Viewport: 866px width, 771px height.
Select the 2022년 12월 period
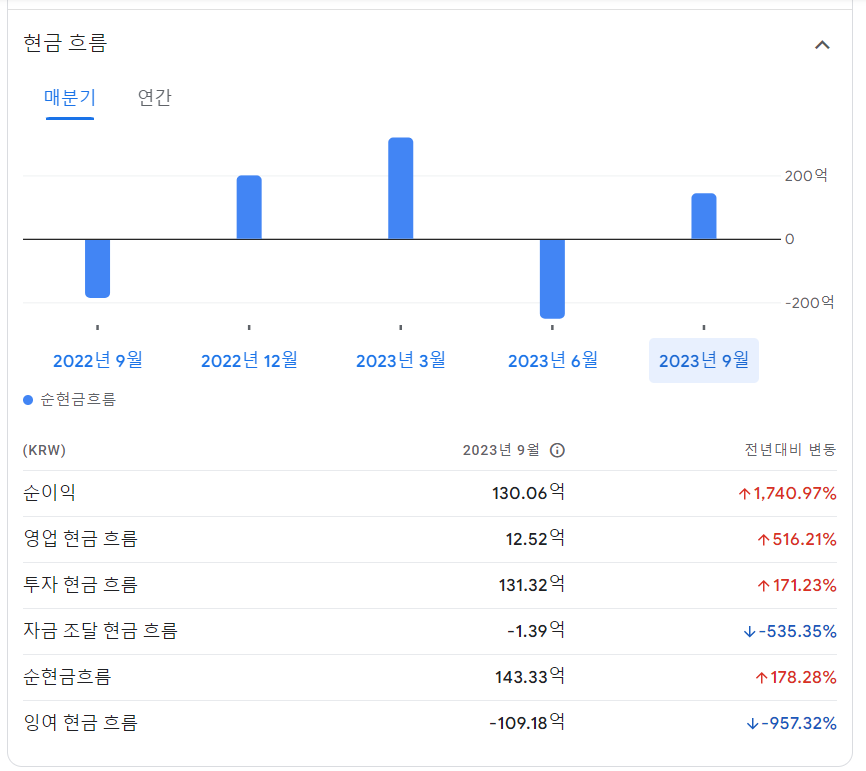(x=249, y=360)
